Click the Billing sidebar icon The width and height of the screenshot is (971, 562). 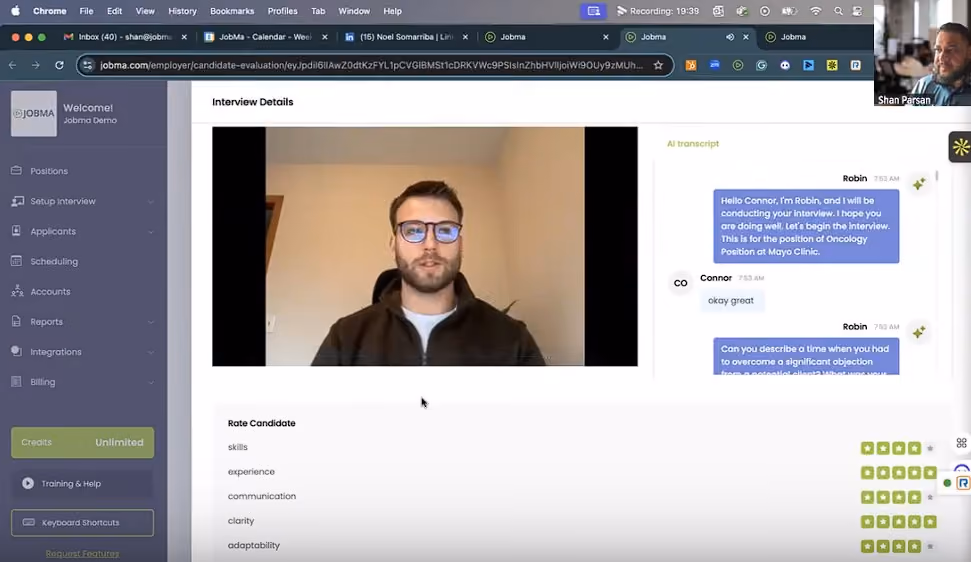point(17,381)
